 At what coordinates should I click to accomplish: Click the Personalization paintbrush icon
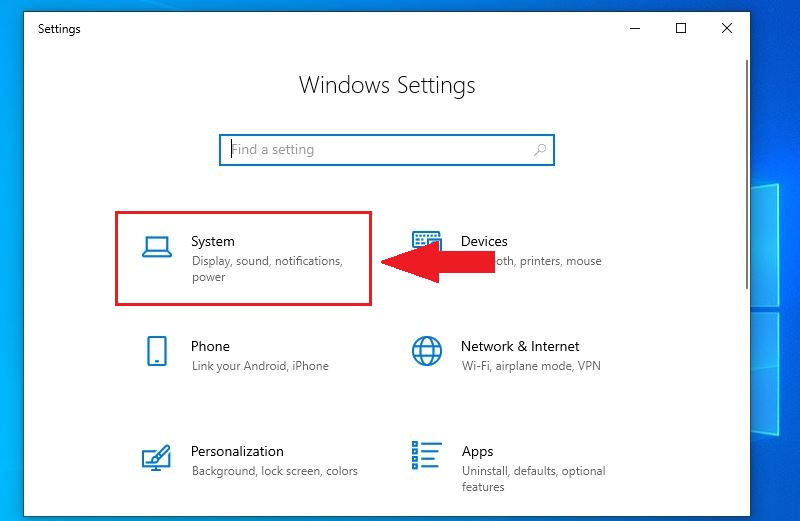pos(157,458)
